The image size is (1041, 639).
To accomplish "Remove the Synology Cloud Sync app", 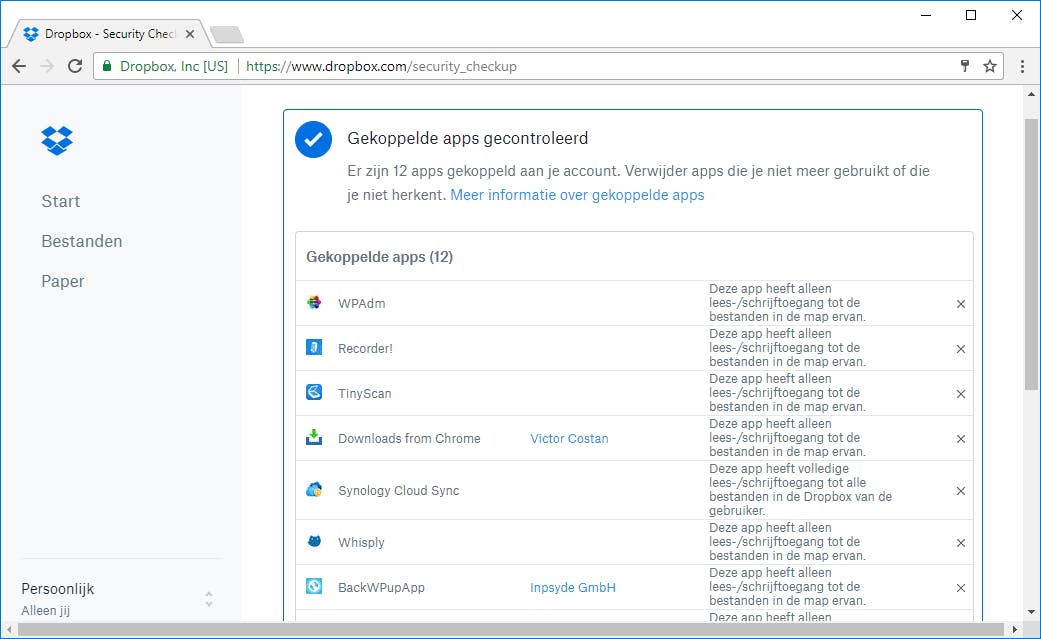I will click(x=961, y=491).
